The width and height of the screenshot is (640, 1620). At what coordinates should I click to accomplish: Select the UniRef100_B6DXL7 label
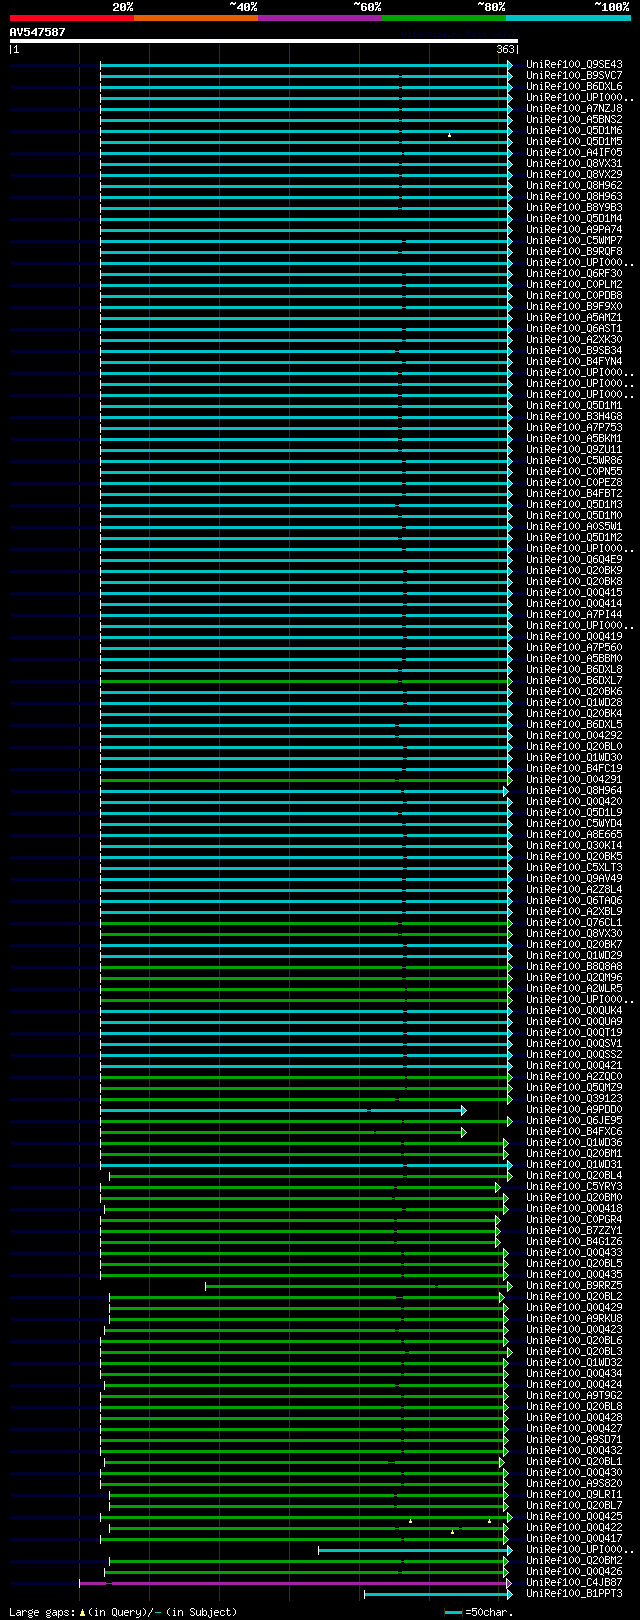[574, 681]
